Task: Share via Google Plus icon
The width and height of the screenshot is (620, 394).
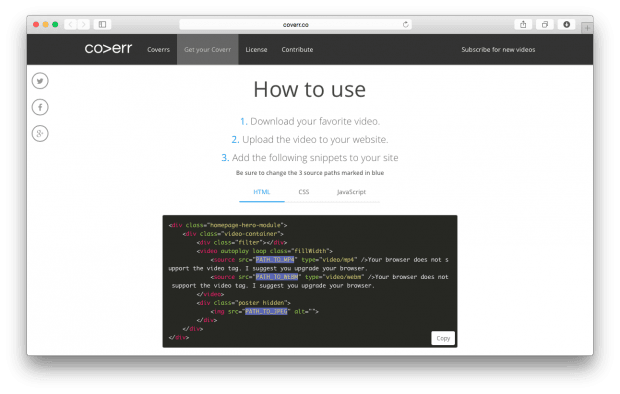Action: [40, 134]
